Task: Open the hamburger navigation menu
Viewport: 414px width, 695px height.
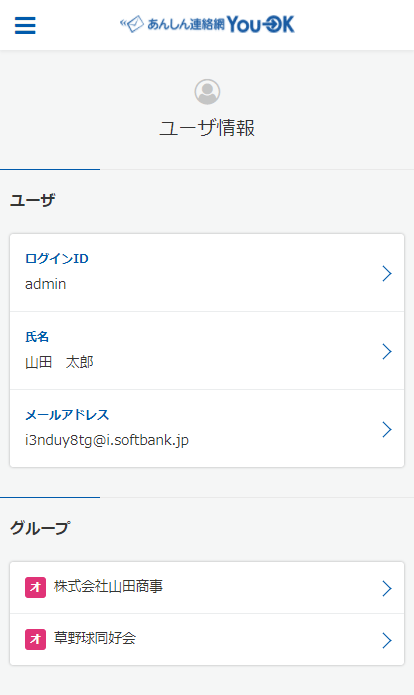Action: (x=25, y=25)
